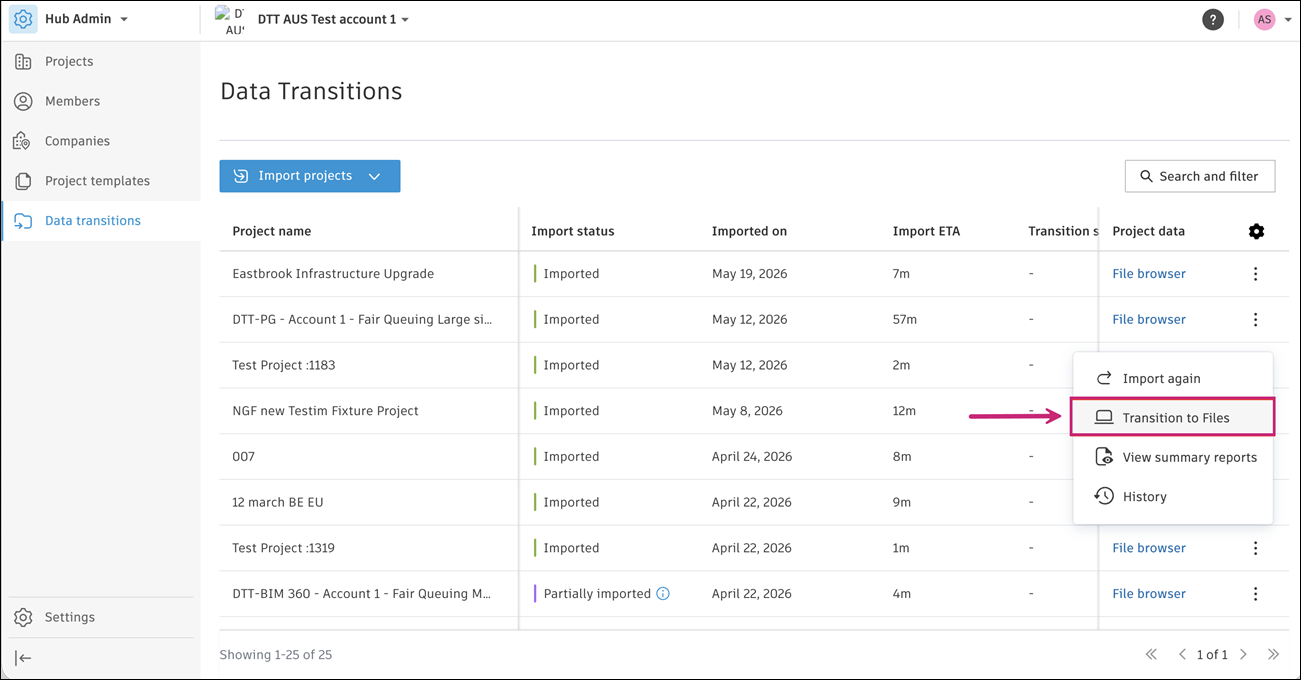
Task: Open the AS user avatar menu
Action: 1270,19
